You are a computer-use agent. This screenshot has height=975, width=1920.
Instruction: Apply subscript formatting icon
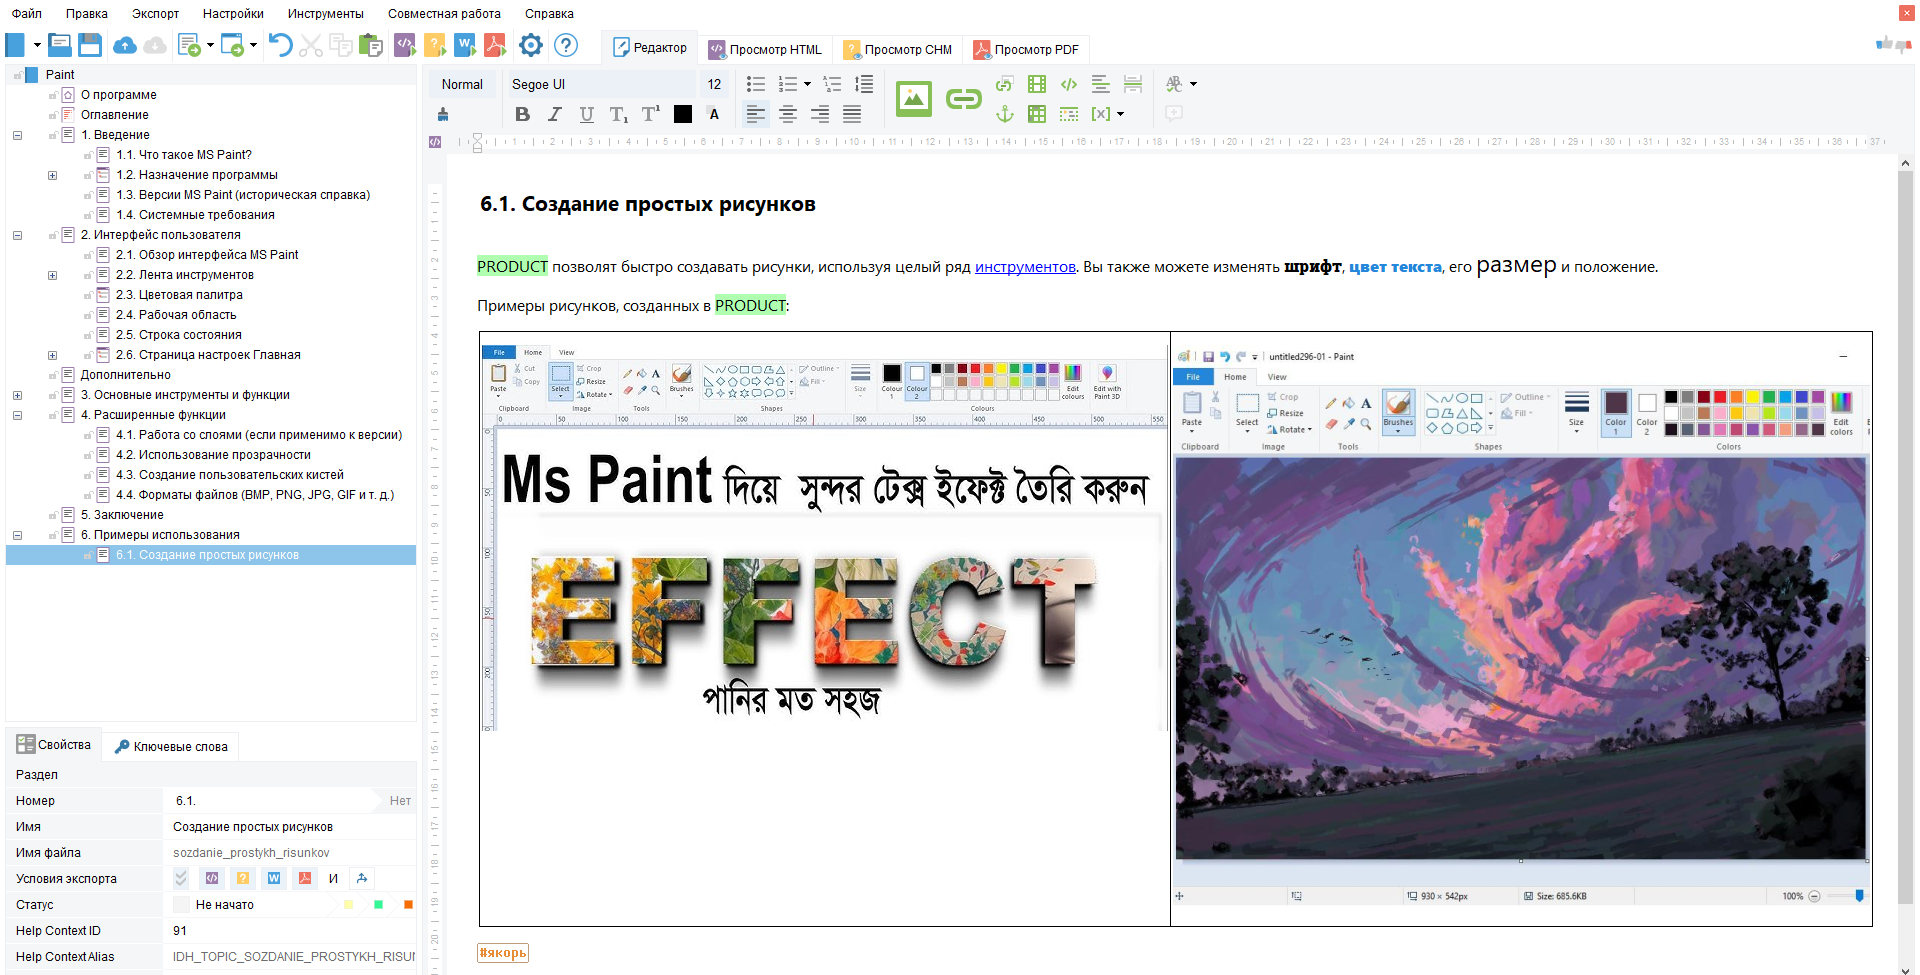[x=619, y=114]
